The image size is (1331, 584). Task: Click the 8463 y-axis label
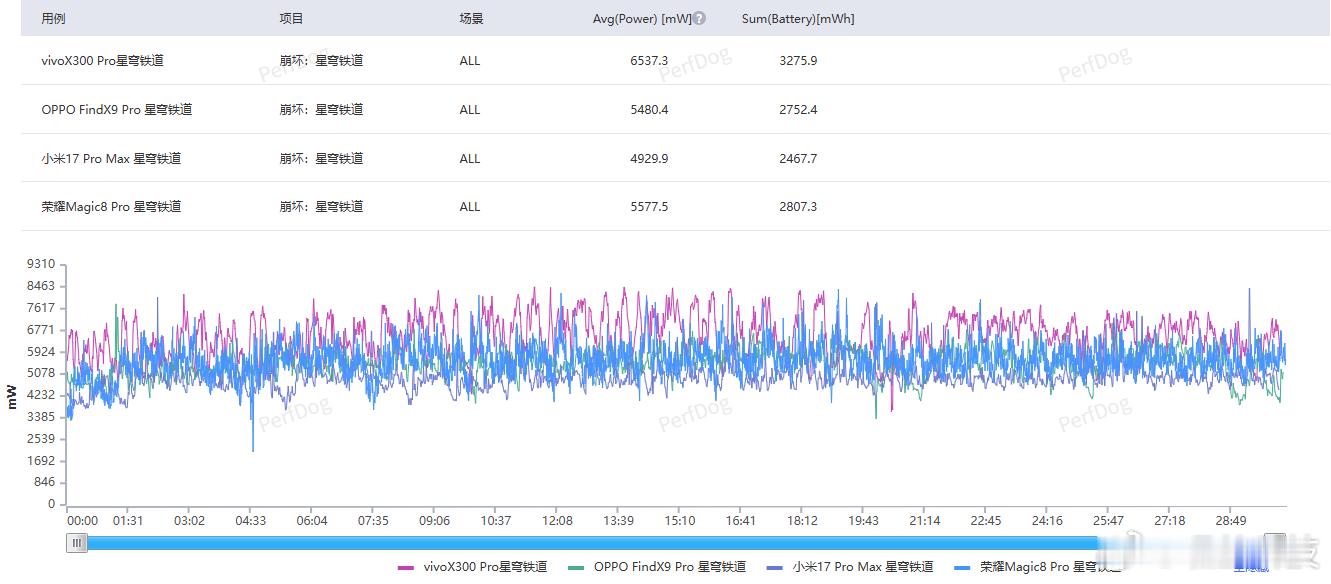(x=42, y=286)
